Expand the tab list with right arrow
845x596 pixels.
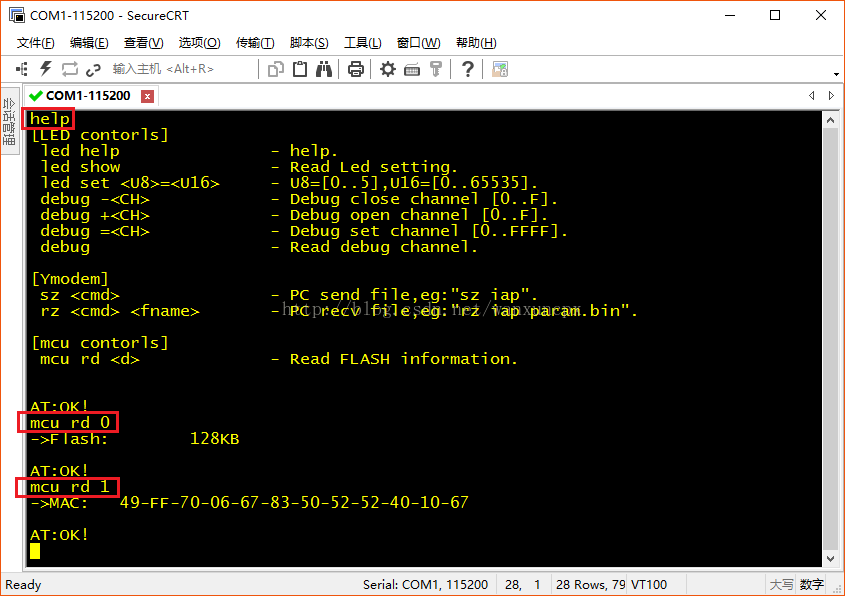(x=830, y=95)
